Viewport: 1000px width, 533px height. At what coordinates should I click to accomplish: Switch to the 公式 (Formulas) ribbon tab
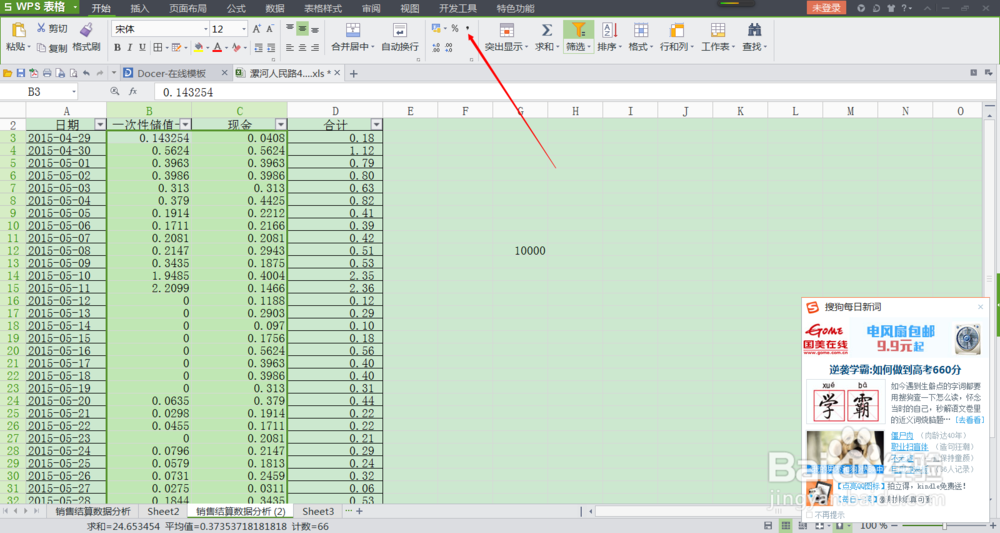(236, 8)
